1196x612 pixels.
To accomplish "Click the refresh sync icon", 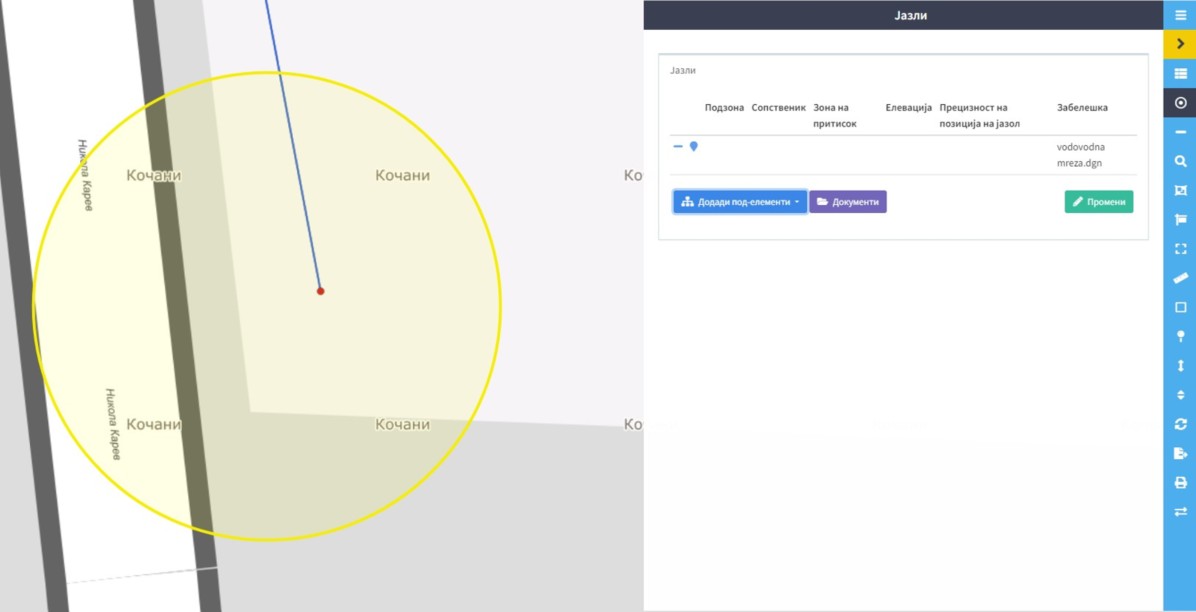I will point(1180,424).
